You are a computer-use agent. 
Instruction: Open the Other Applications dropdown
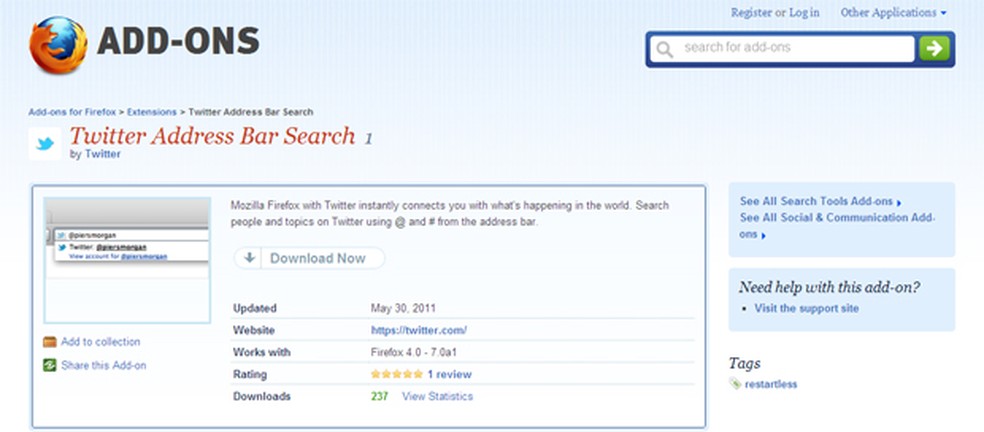pos(893,13)
